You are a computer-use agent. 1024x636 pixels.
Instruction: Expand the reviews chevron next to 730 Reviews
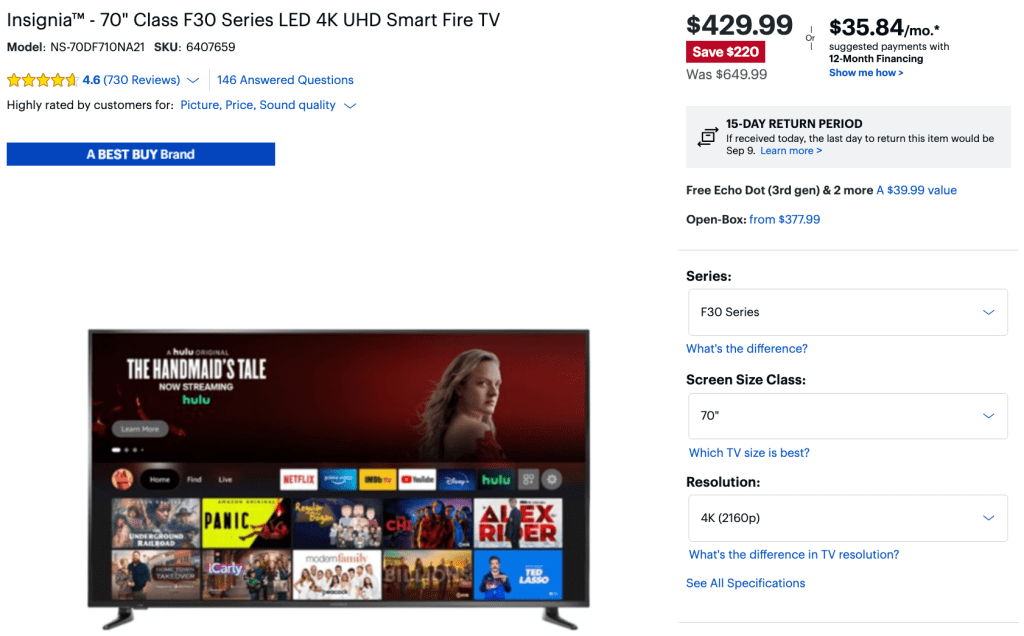[193, 80]
